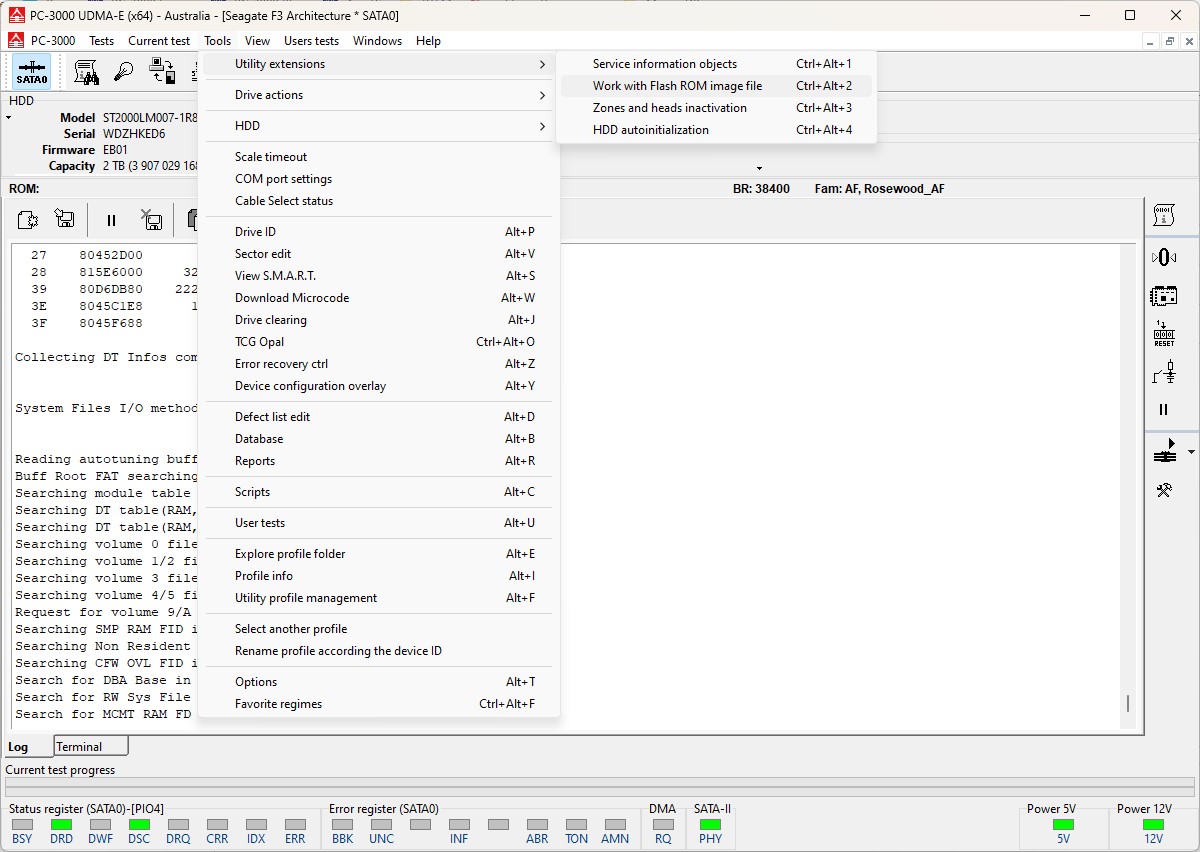The width and height of the screenshot is (1200, 852).
Task: Click the RESET counter icon in sidebar
Action: pyautogui.click(x=1163, y=333)
